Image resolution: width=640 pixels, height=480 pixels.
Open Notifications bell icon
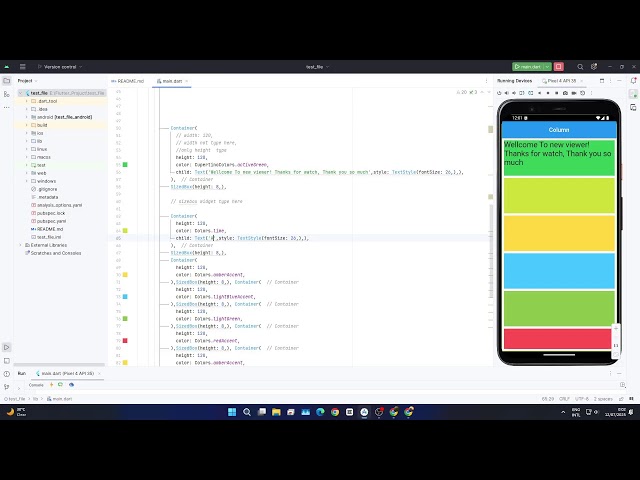[633, 81]
